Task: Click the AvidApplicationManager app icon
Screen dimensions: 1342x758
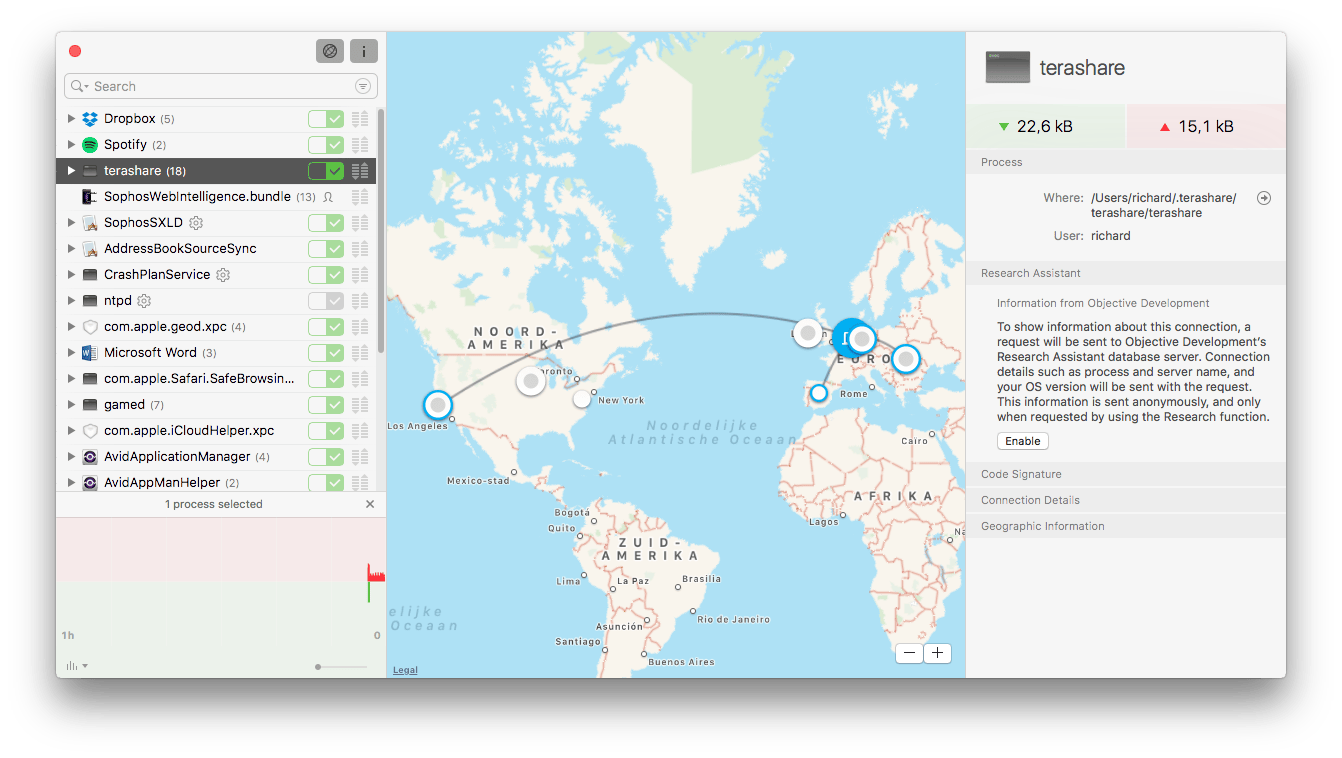Action: 90,457
